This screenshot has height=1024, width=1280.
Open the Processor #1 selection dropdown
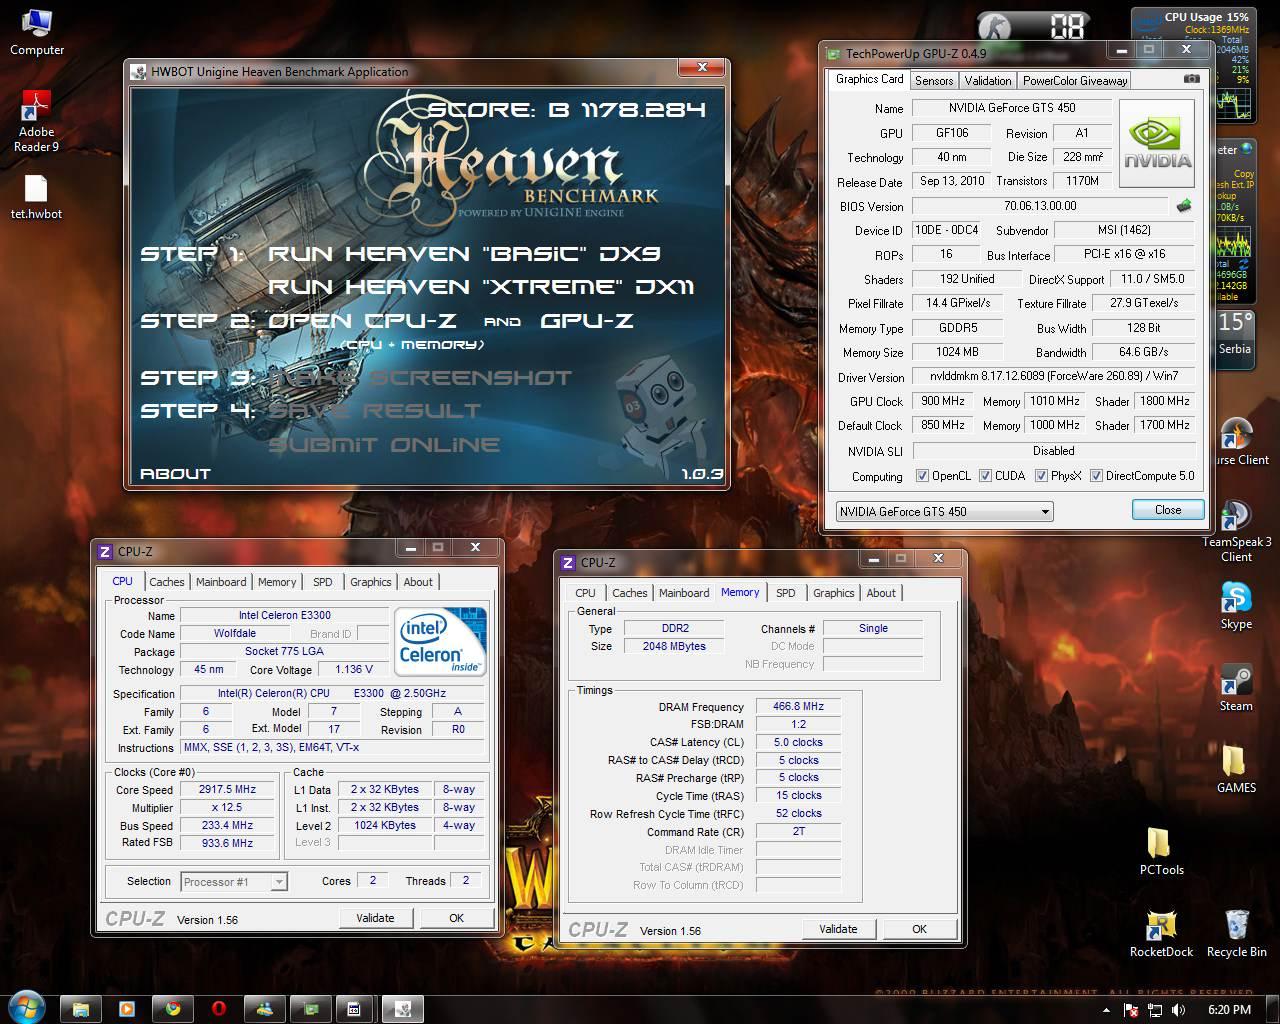click(234, 881)
